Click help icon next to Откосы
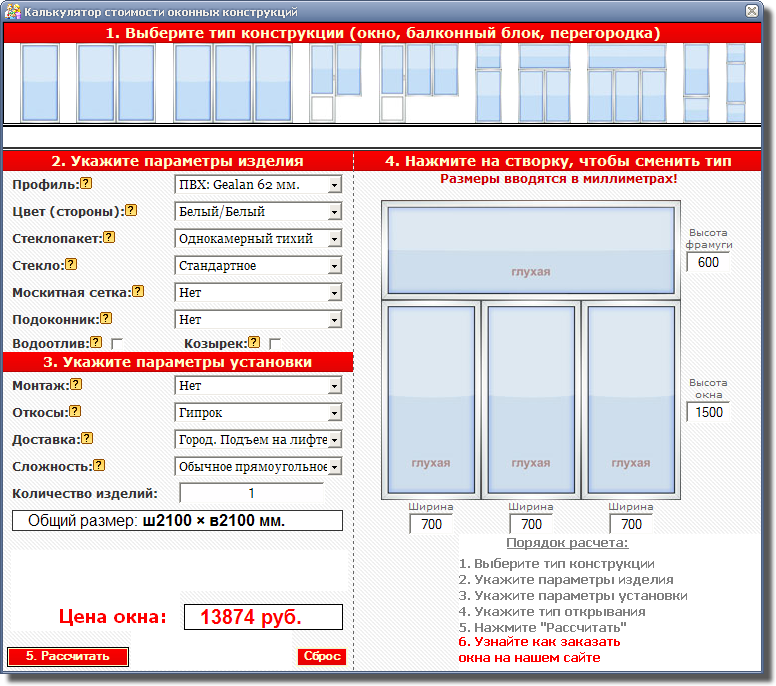The image size is (776, 686). [x=75, y=411]
